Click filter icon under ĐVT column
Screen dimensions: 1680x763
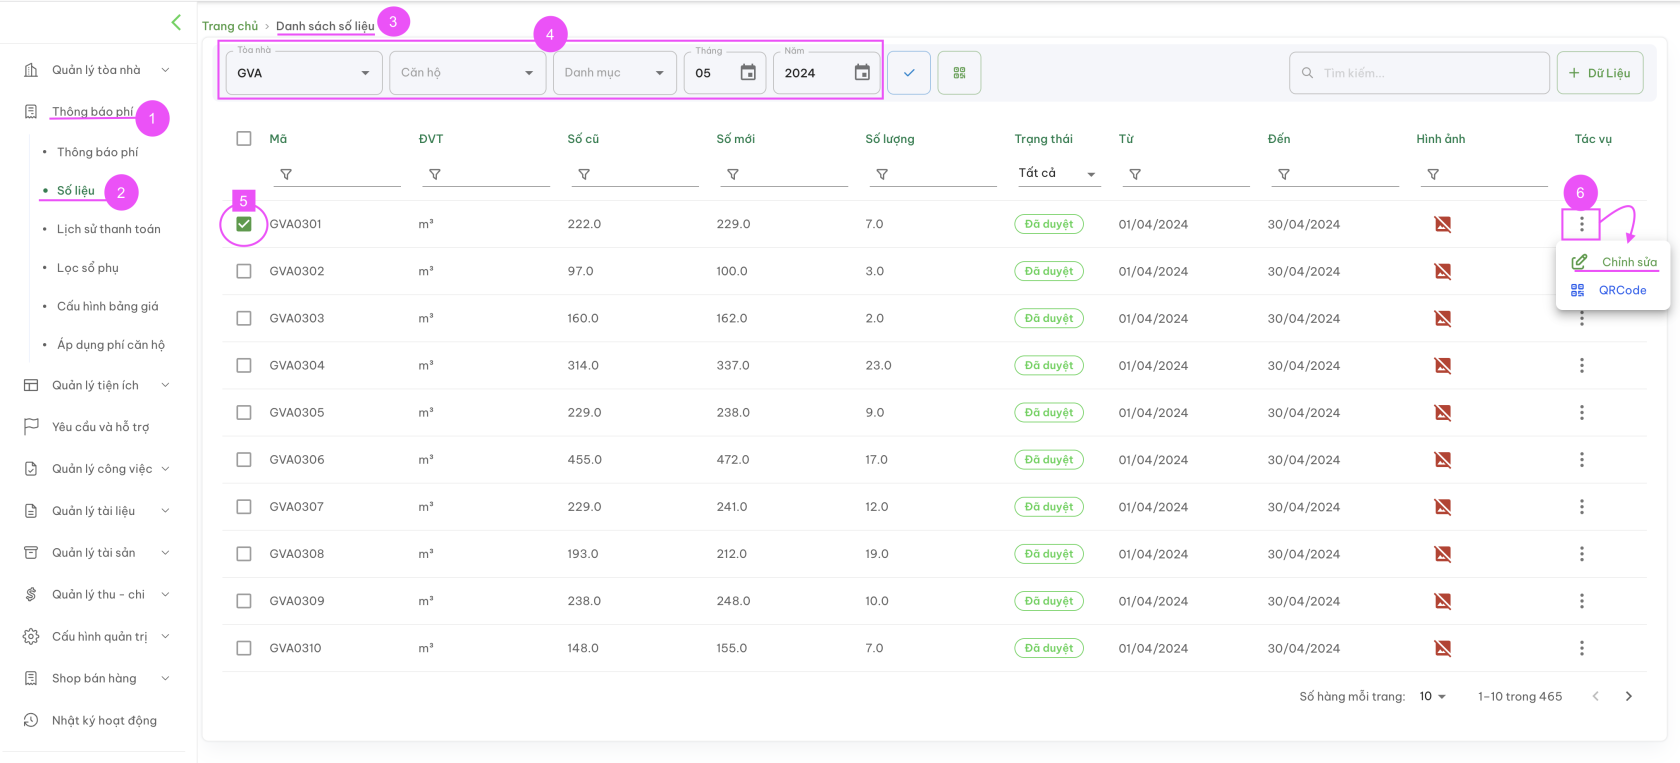pyautogui.click(x=435, y=174)
